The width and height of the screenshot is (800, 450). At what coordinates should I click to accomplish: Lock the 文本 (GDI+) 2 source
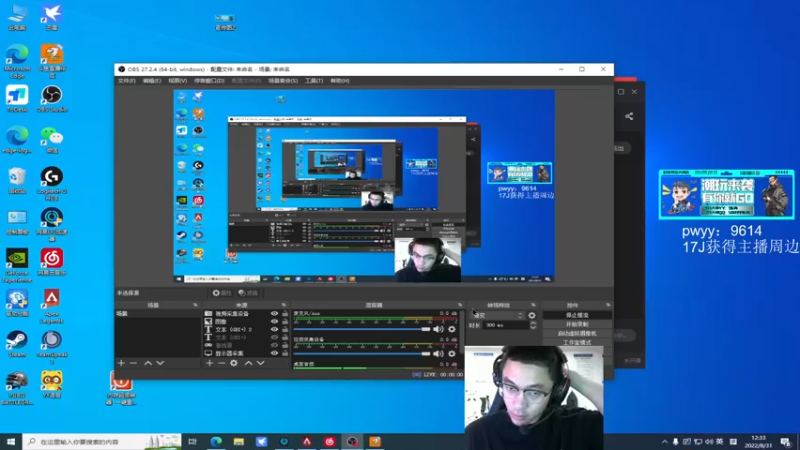click(x=285, y=330)
